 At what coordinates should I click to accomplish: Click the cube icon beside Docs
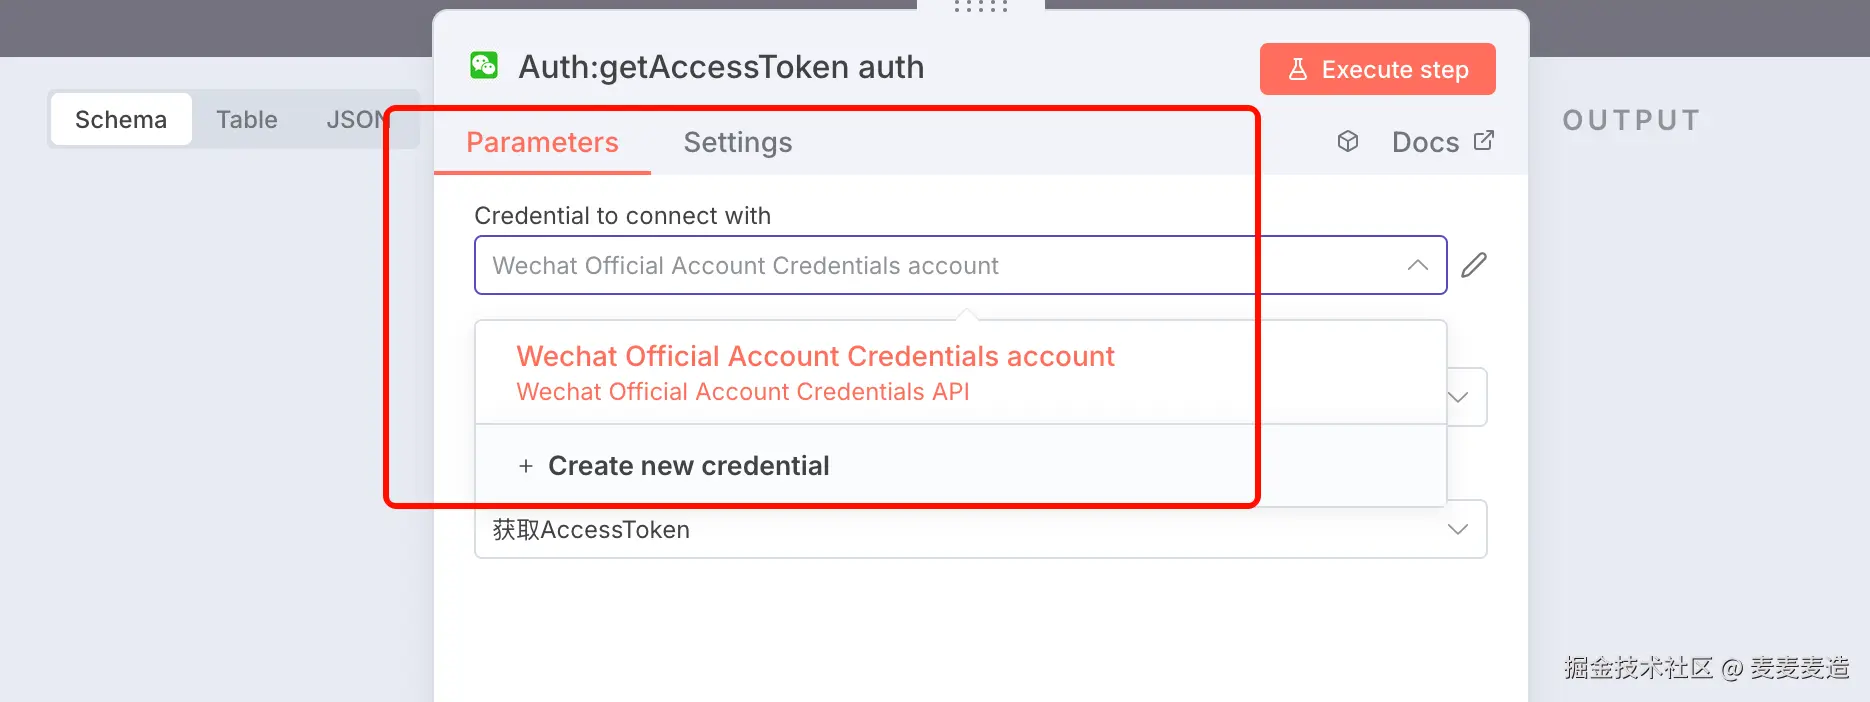[x=1348, y=141]
